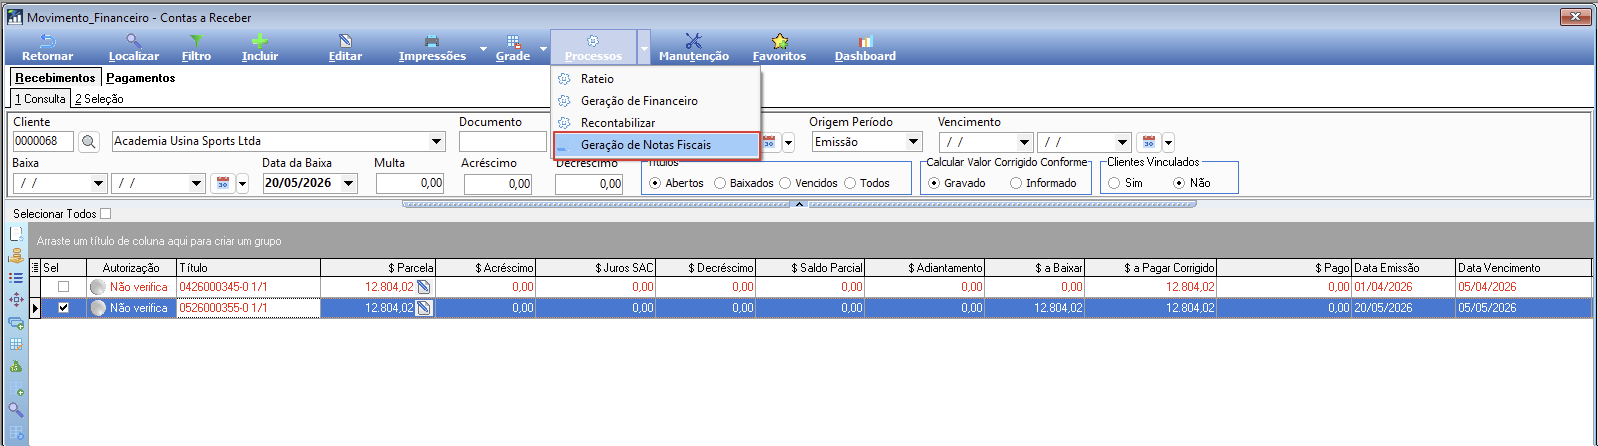Screen dimensions: 1598x446
Task: Click the note icon beside 0426000345-0 parcela
Action: 424,287
